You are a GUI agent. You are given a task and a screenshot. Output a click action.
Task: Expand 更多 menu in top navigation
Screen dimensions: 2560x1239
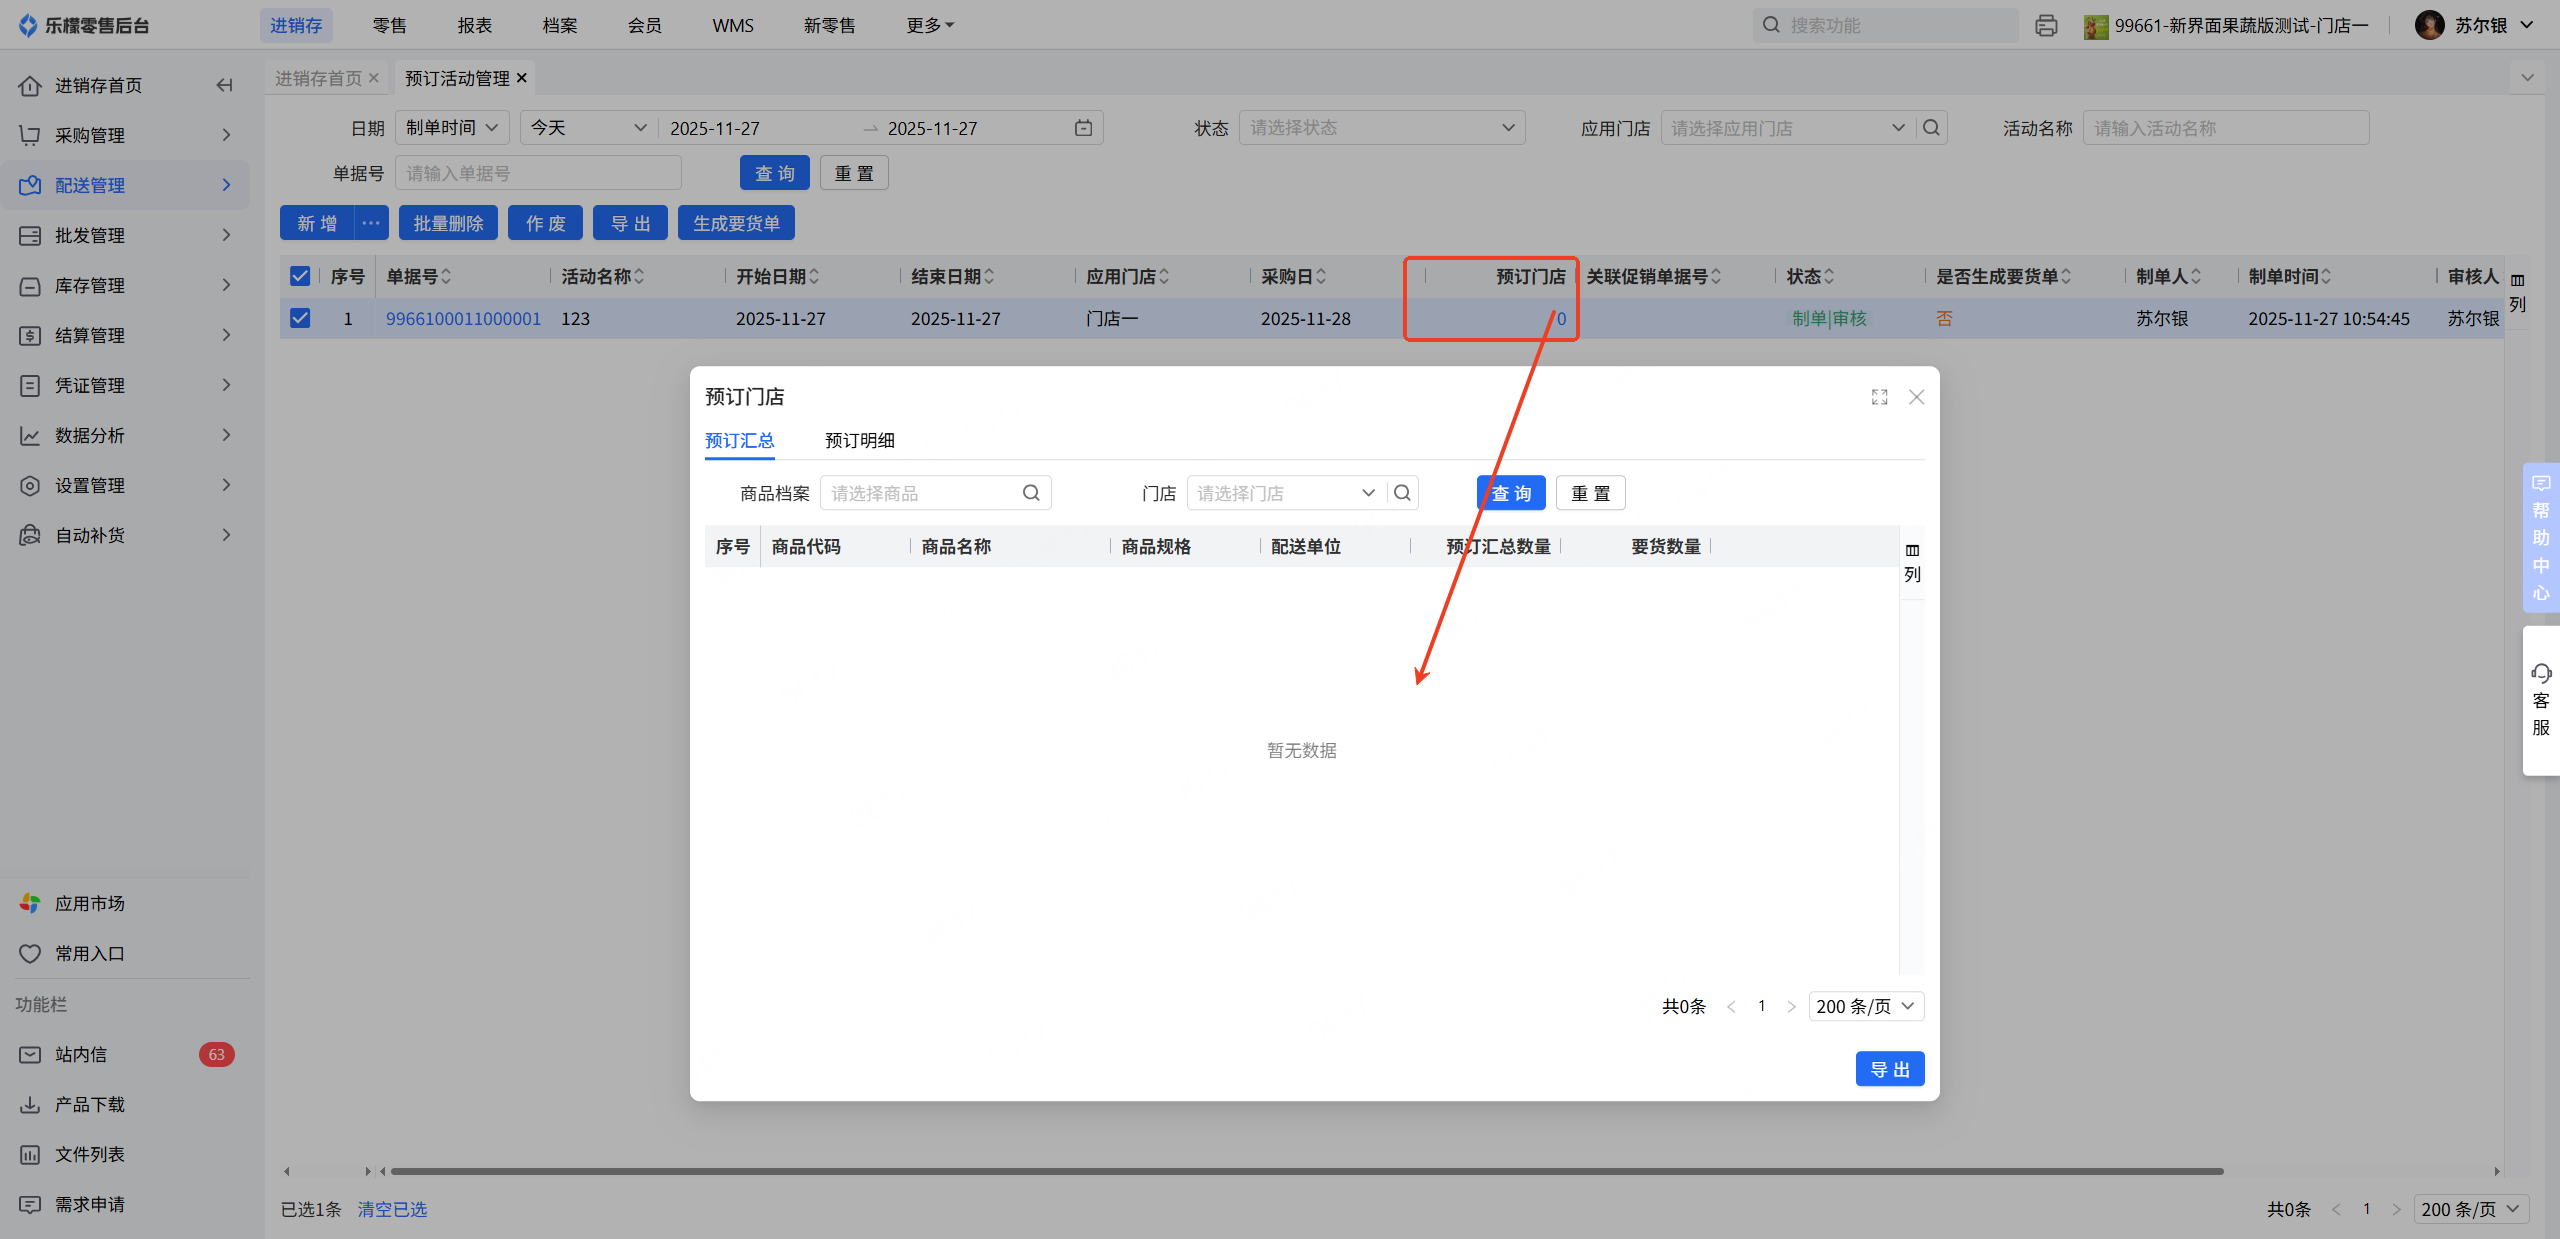point(929,25)
